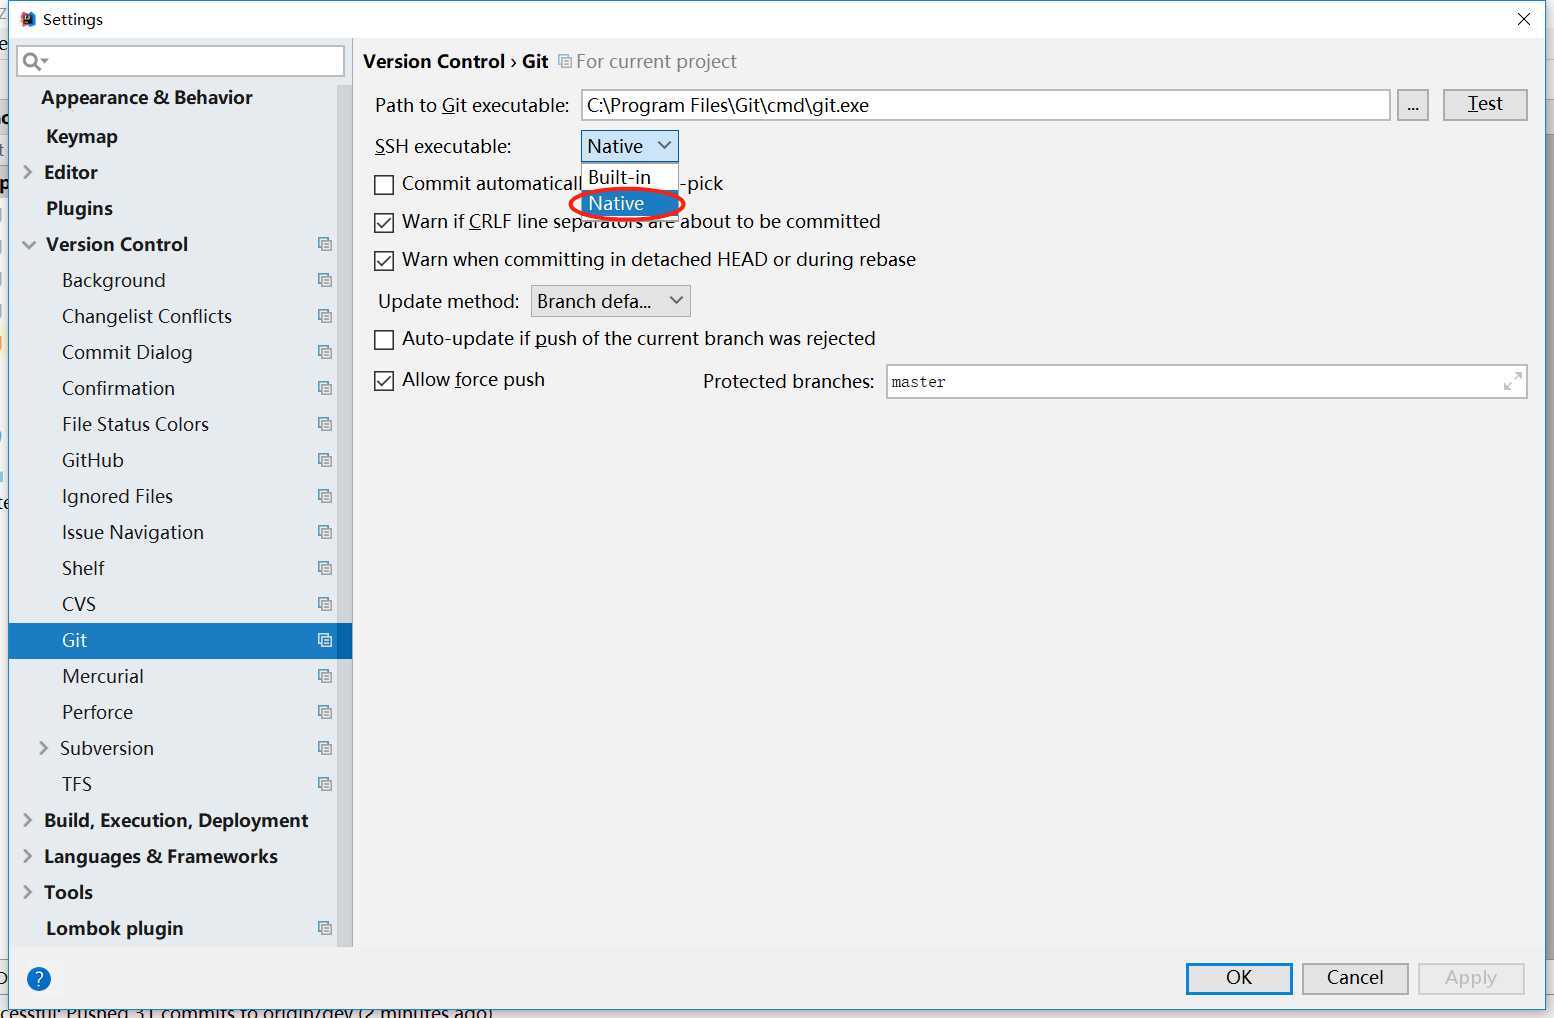Screen dimensions: 1554x1018
Task: Click the Test button for Git executable
Action: coord(1485,104)
